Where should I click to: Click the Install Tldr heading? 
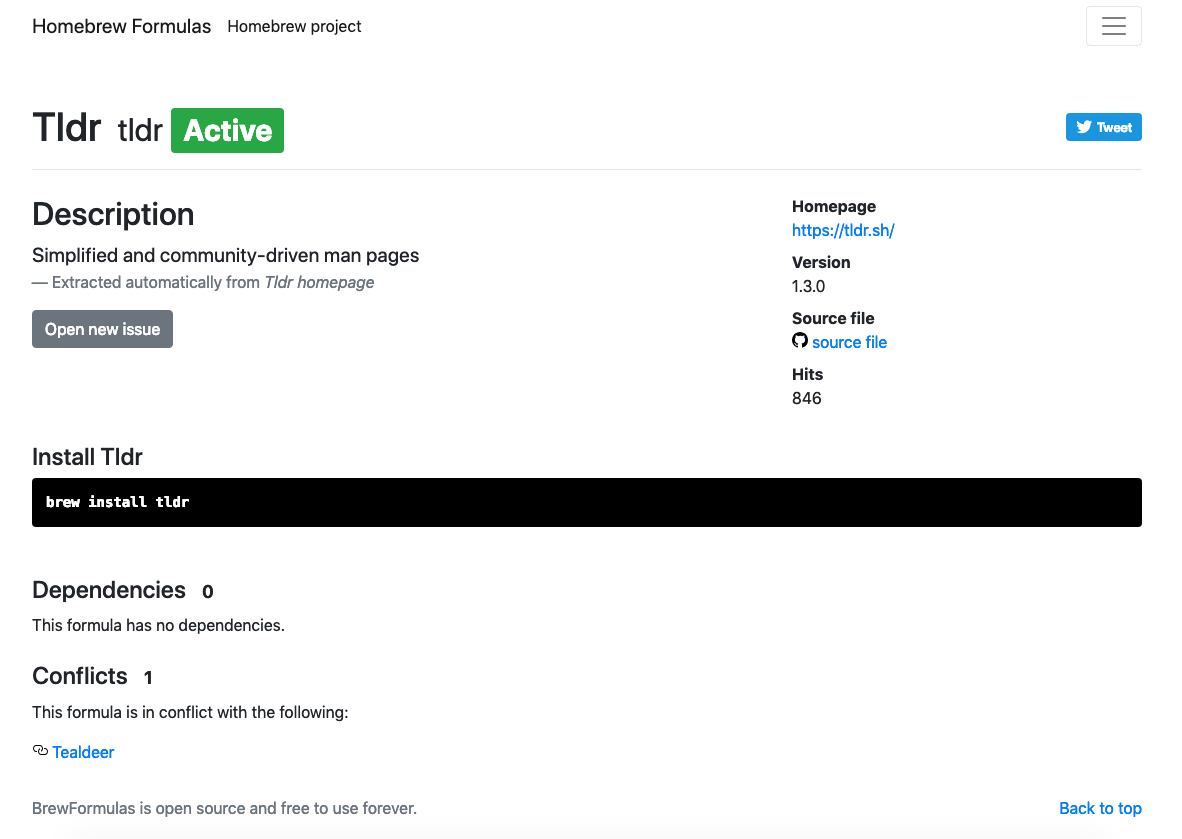click(x=87, y=457)
